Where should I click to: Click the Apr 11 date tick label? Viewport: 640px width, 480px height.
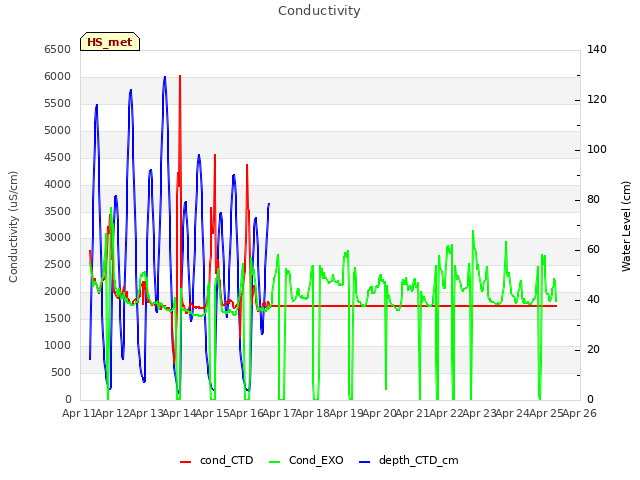(78, 413)
